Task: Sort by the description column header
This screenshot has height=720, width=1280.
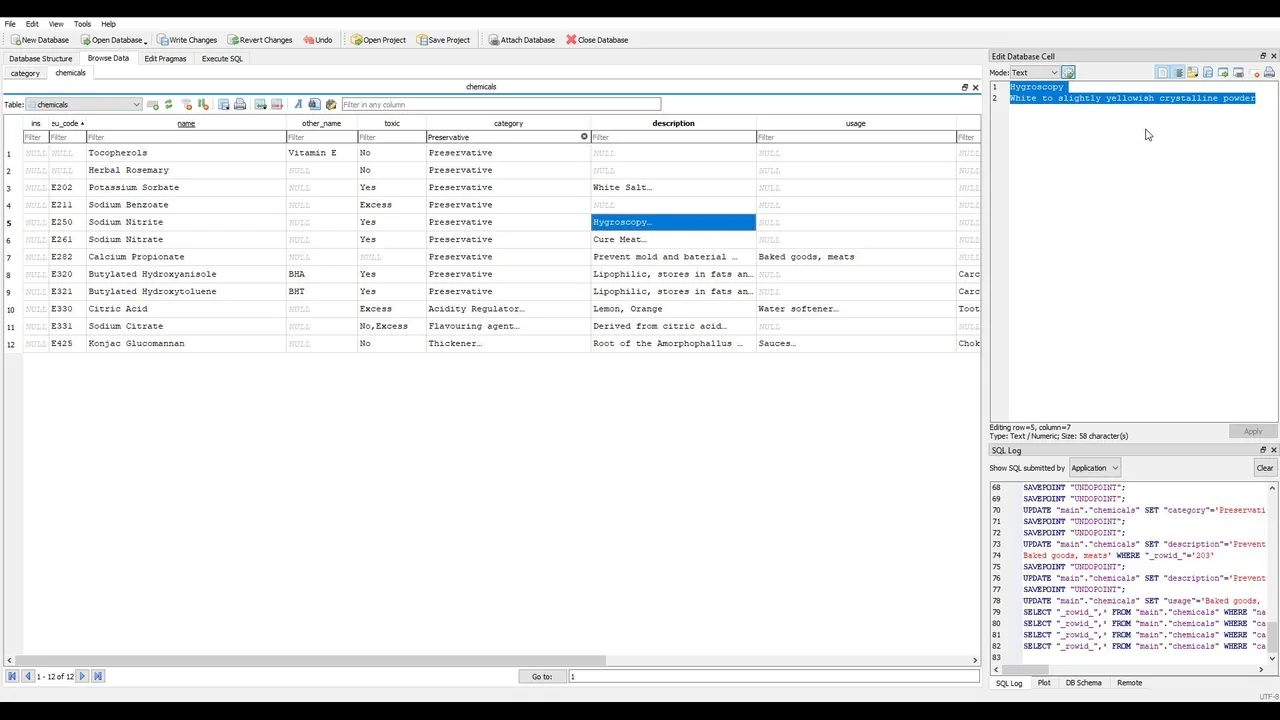Action: (673, 123)
